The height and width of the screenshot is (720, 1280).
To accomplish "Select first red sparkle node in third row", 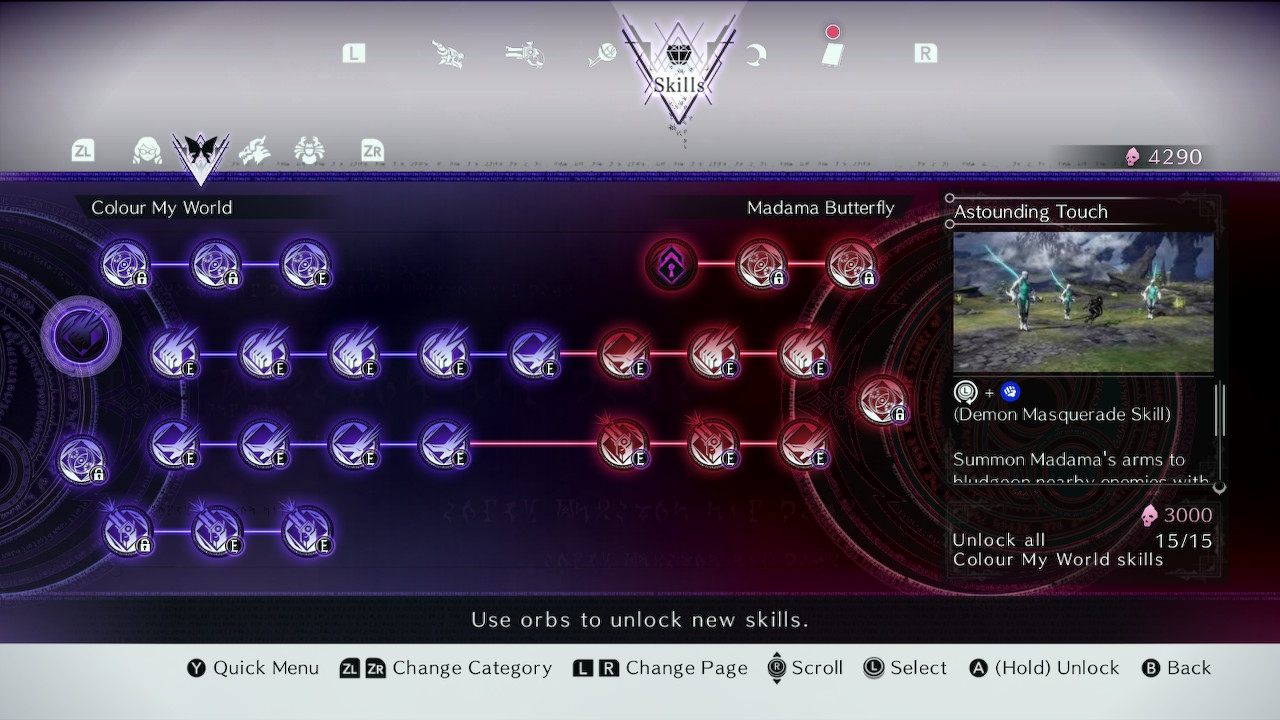I will pyautogui.click(x=624, y=443).
